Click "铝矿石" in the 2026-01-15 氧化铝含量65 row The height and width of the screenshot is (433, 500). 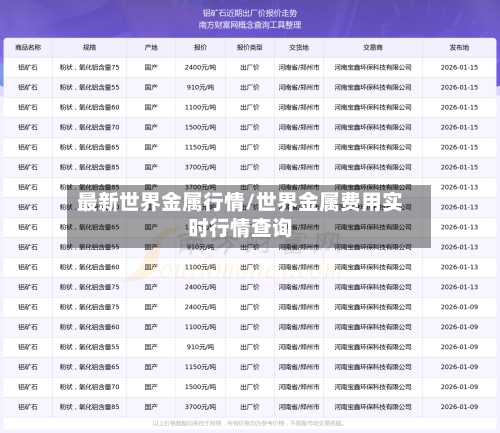click(x=28, y=147)
